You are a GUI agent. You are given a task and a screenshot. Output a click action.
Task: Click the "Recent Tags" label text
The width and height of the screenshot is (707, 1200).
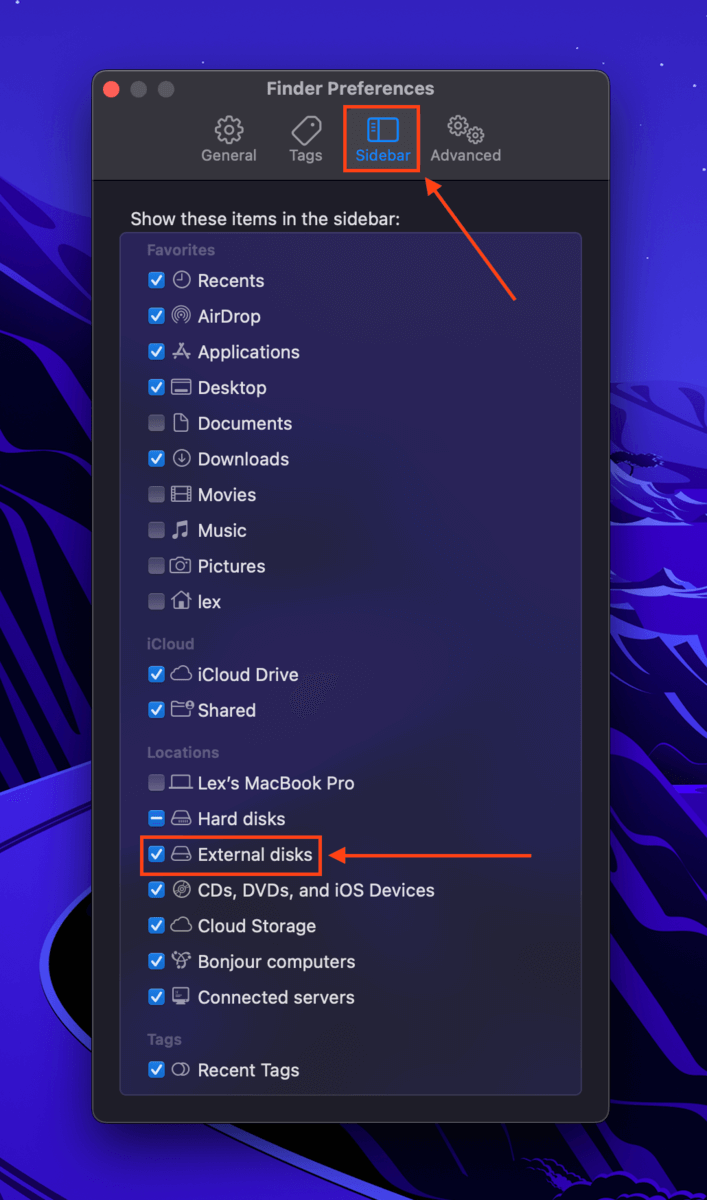click(x=249, y=1070)
